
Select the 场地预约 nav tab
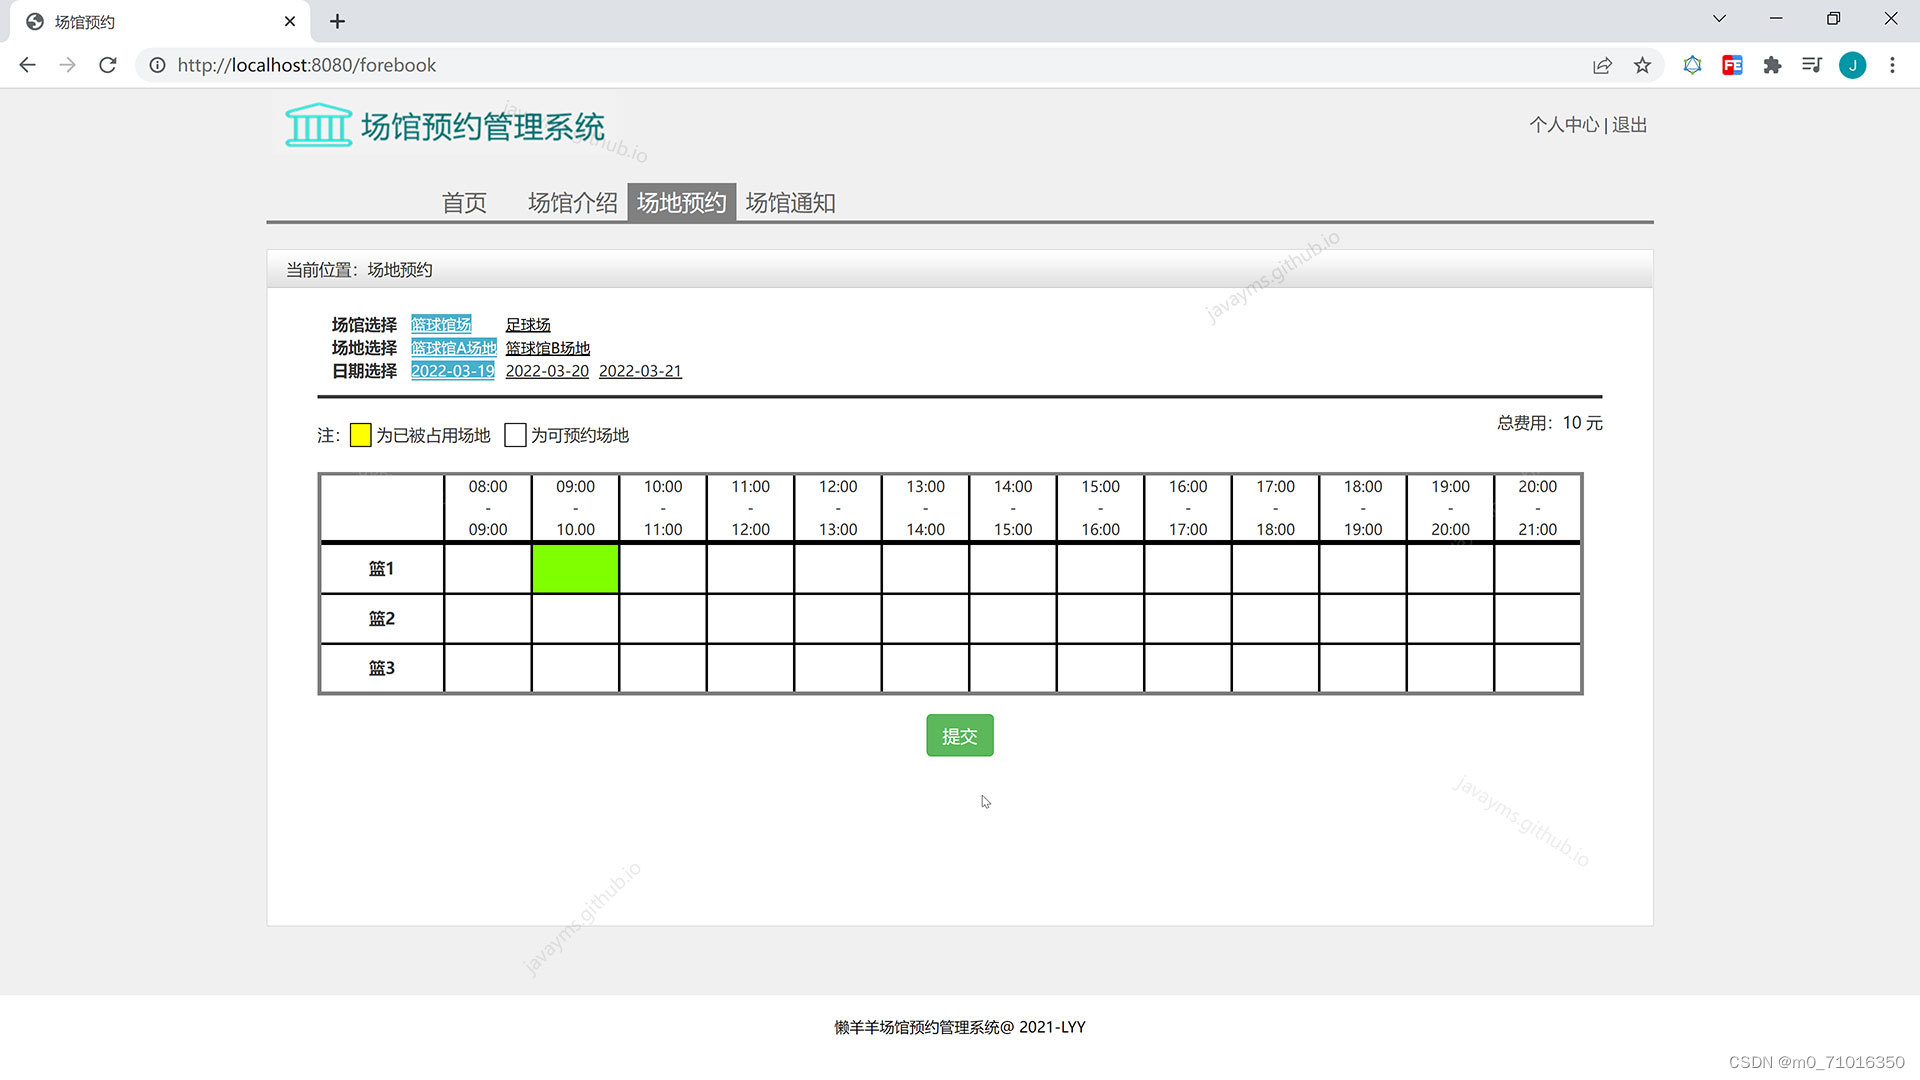tap(681, 202)
